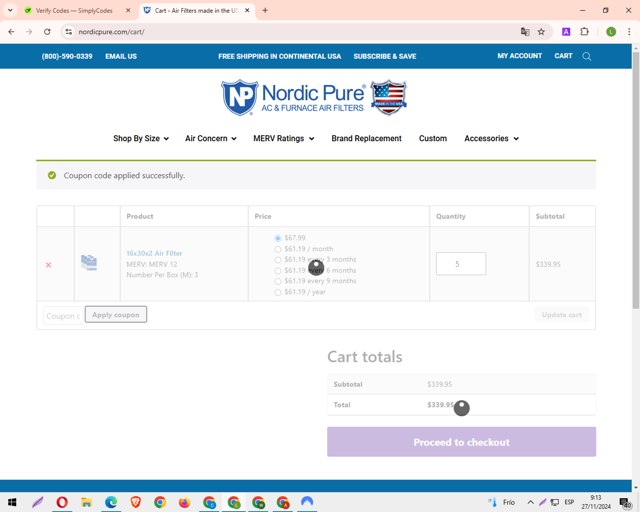This screenshot has height=512, width=640.
Task: Open Brave browser from the taskbar
Action: [136, 502]
